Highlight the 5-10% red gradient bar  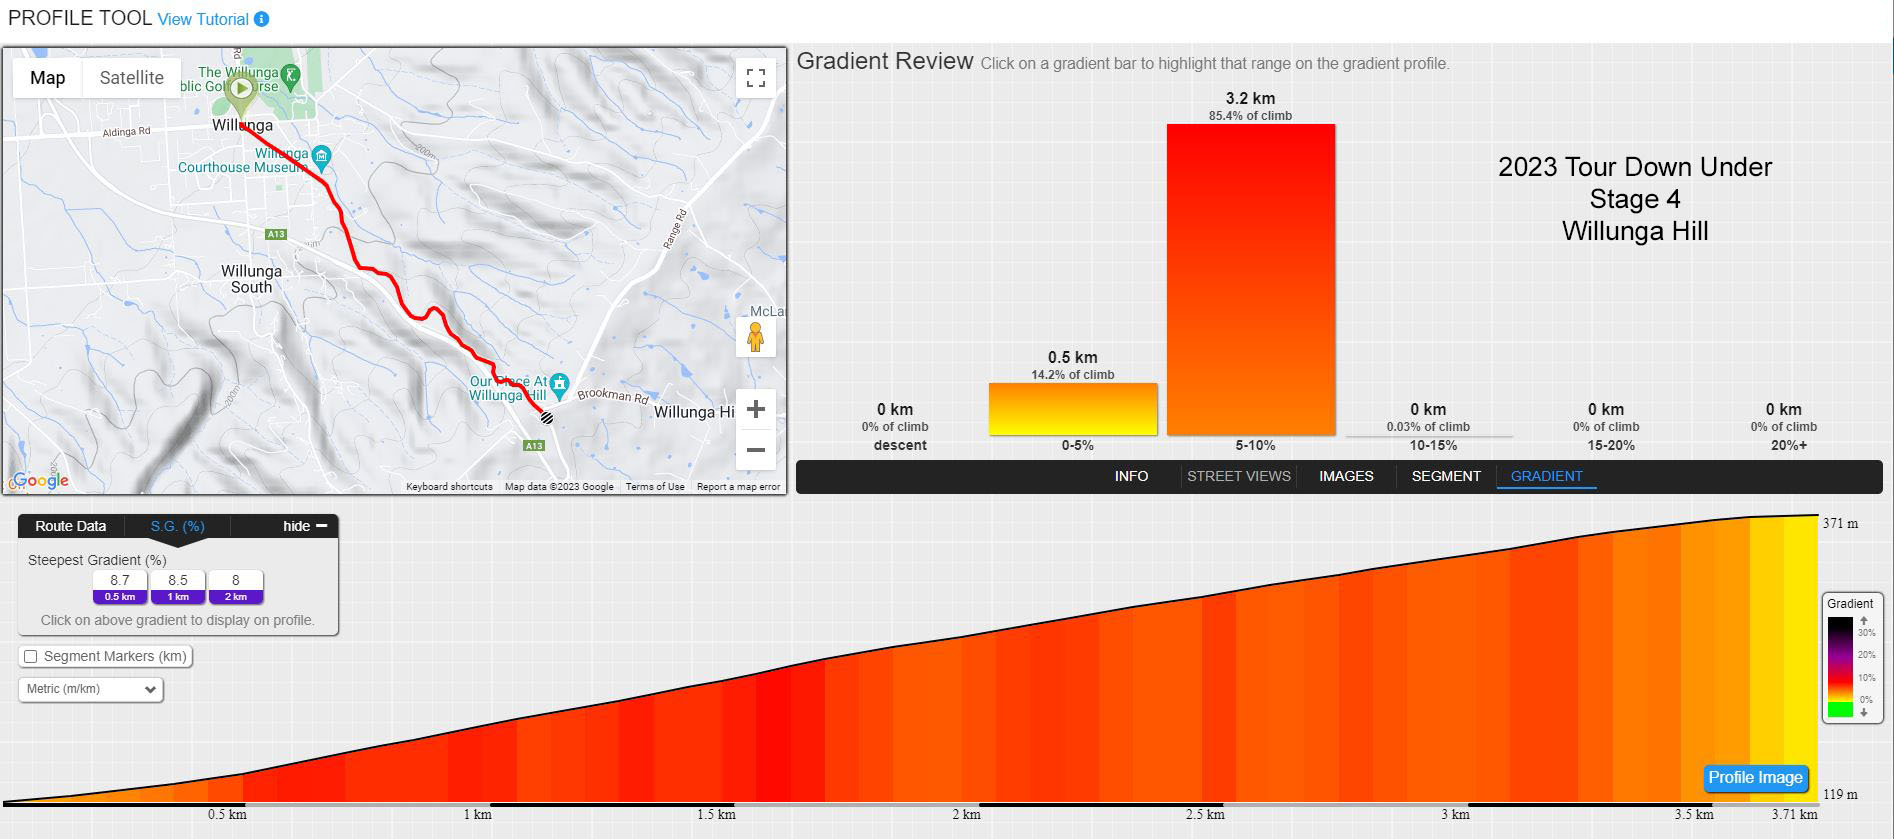click(1250, 279)
